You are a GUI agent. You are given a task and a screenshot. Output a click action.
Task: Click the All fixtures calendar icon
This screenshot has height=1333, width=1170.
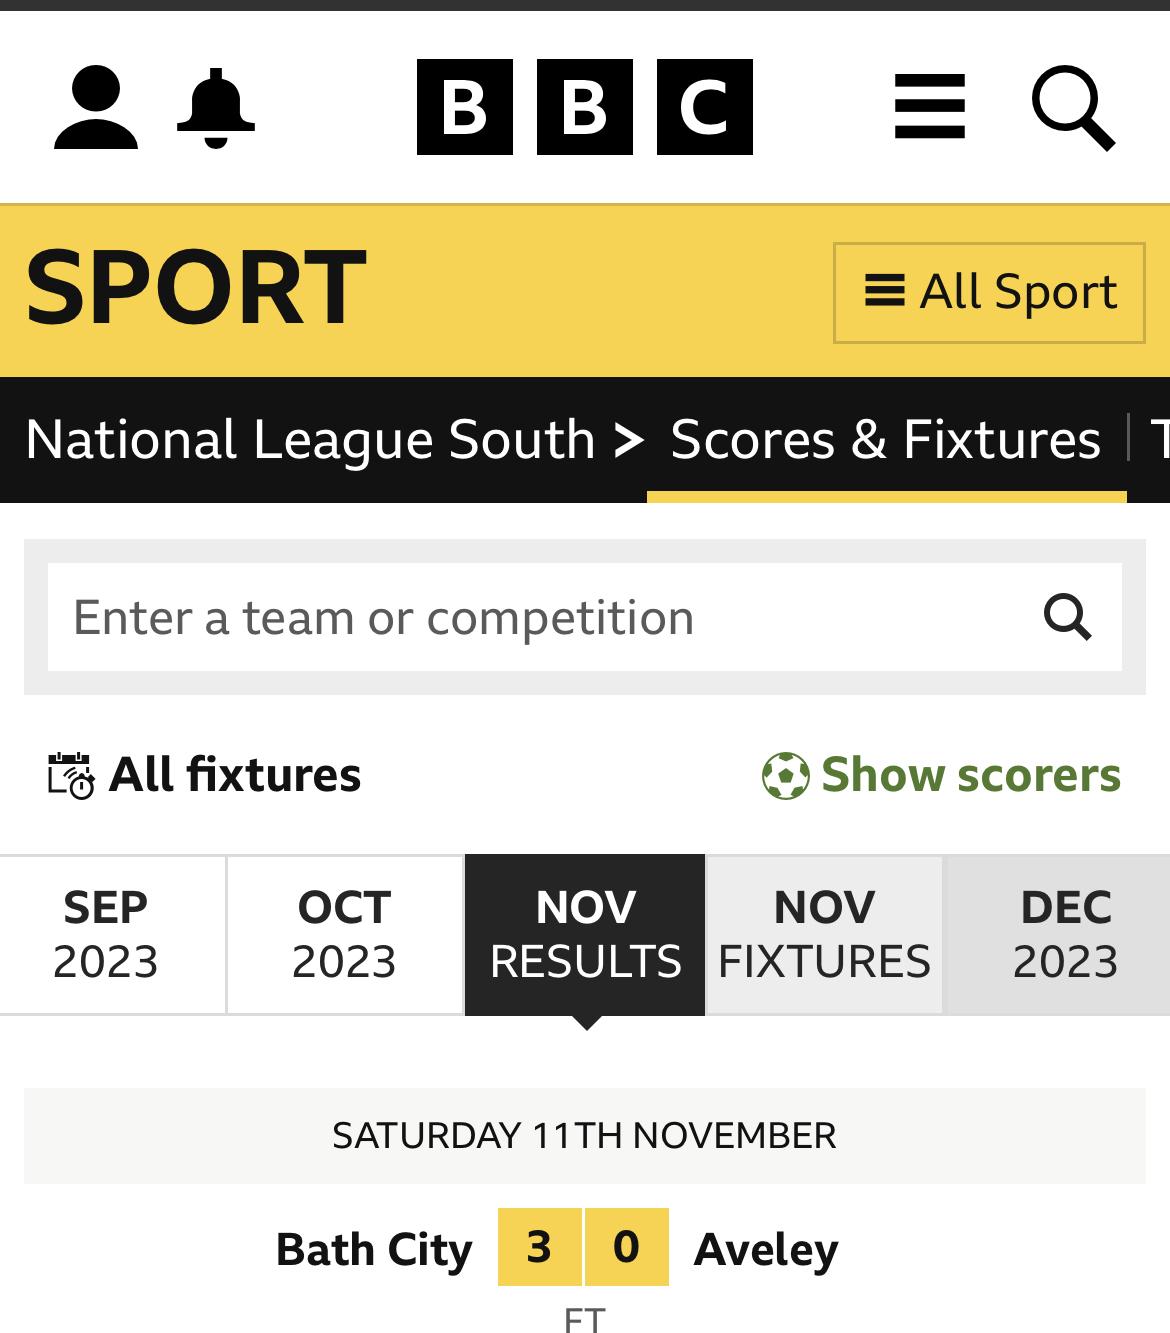[72, 775]
